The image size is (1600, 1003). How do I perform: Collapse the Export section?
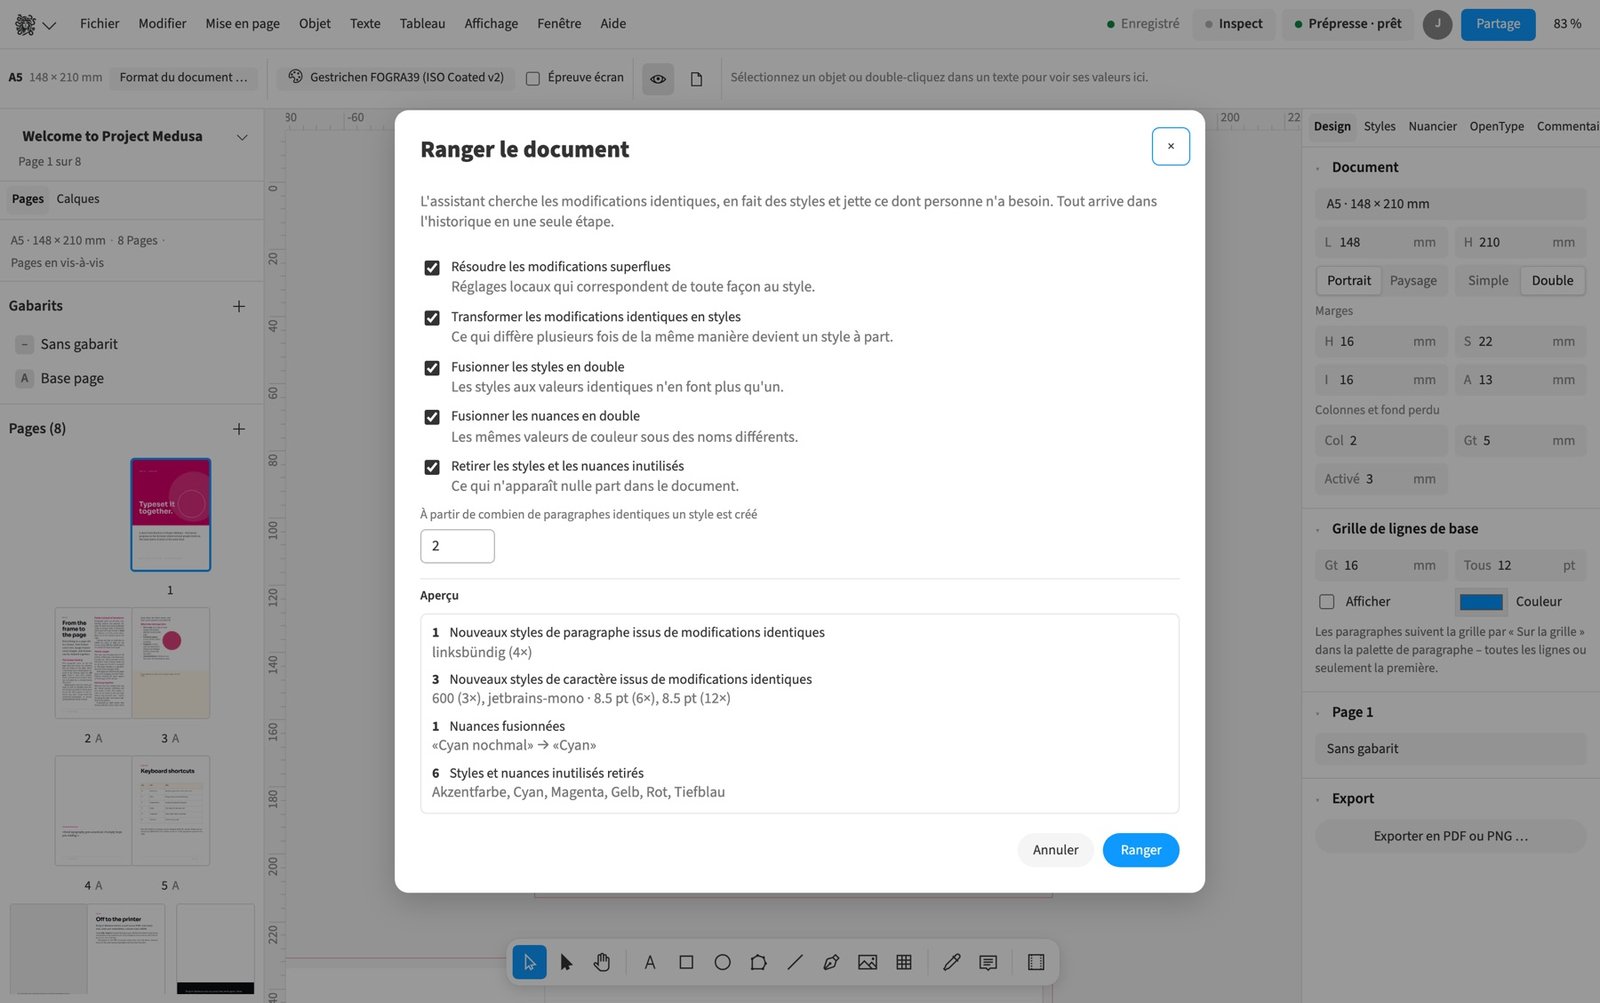[x=1318, y=799]
